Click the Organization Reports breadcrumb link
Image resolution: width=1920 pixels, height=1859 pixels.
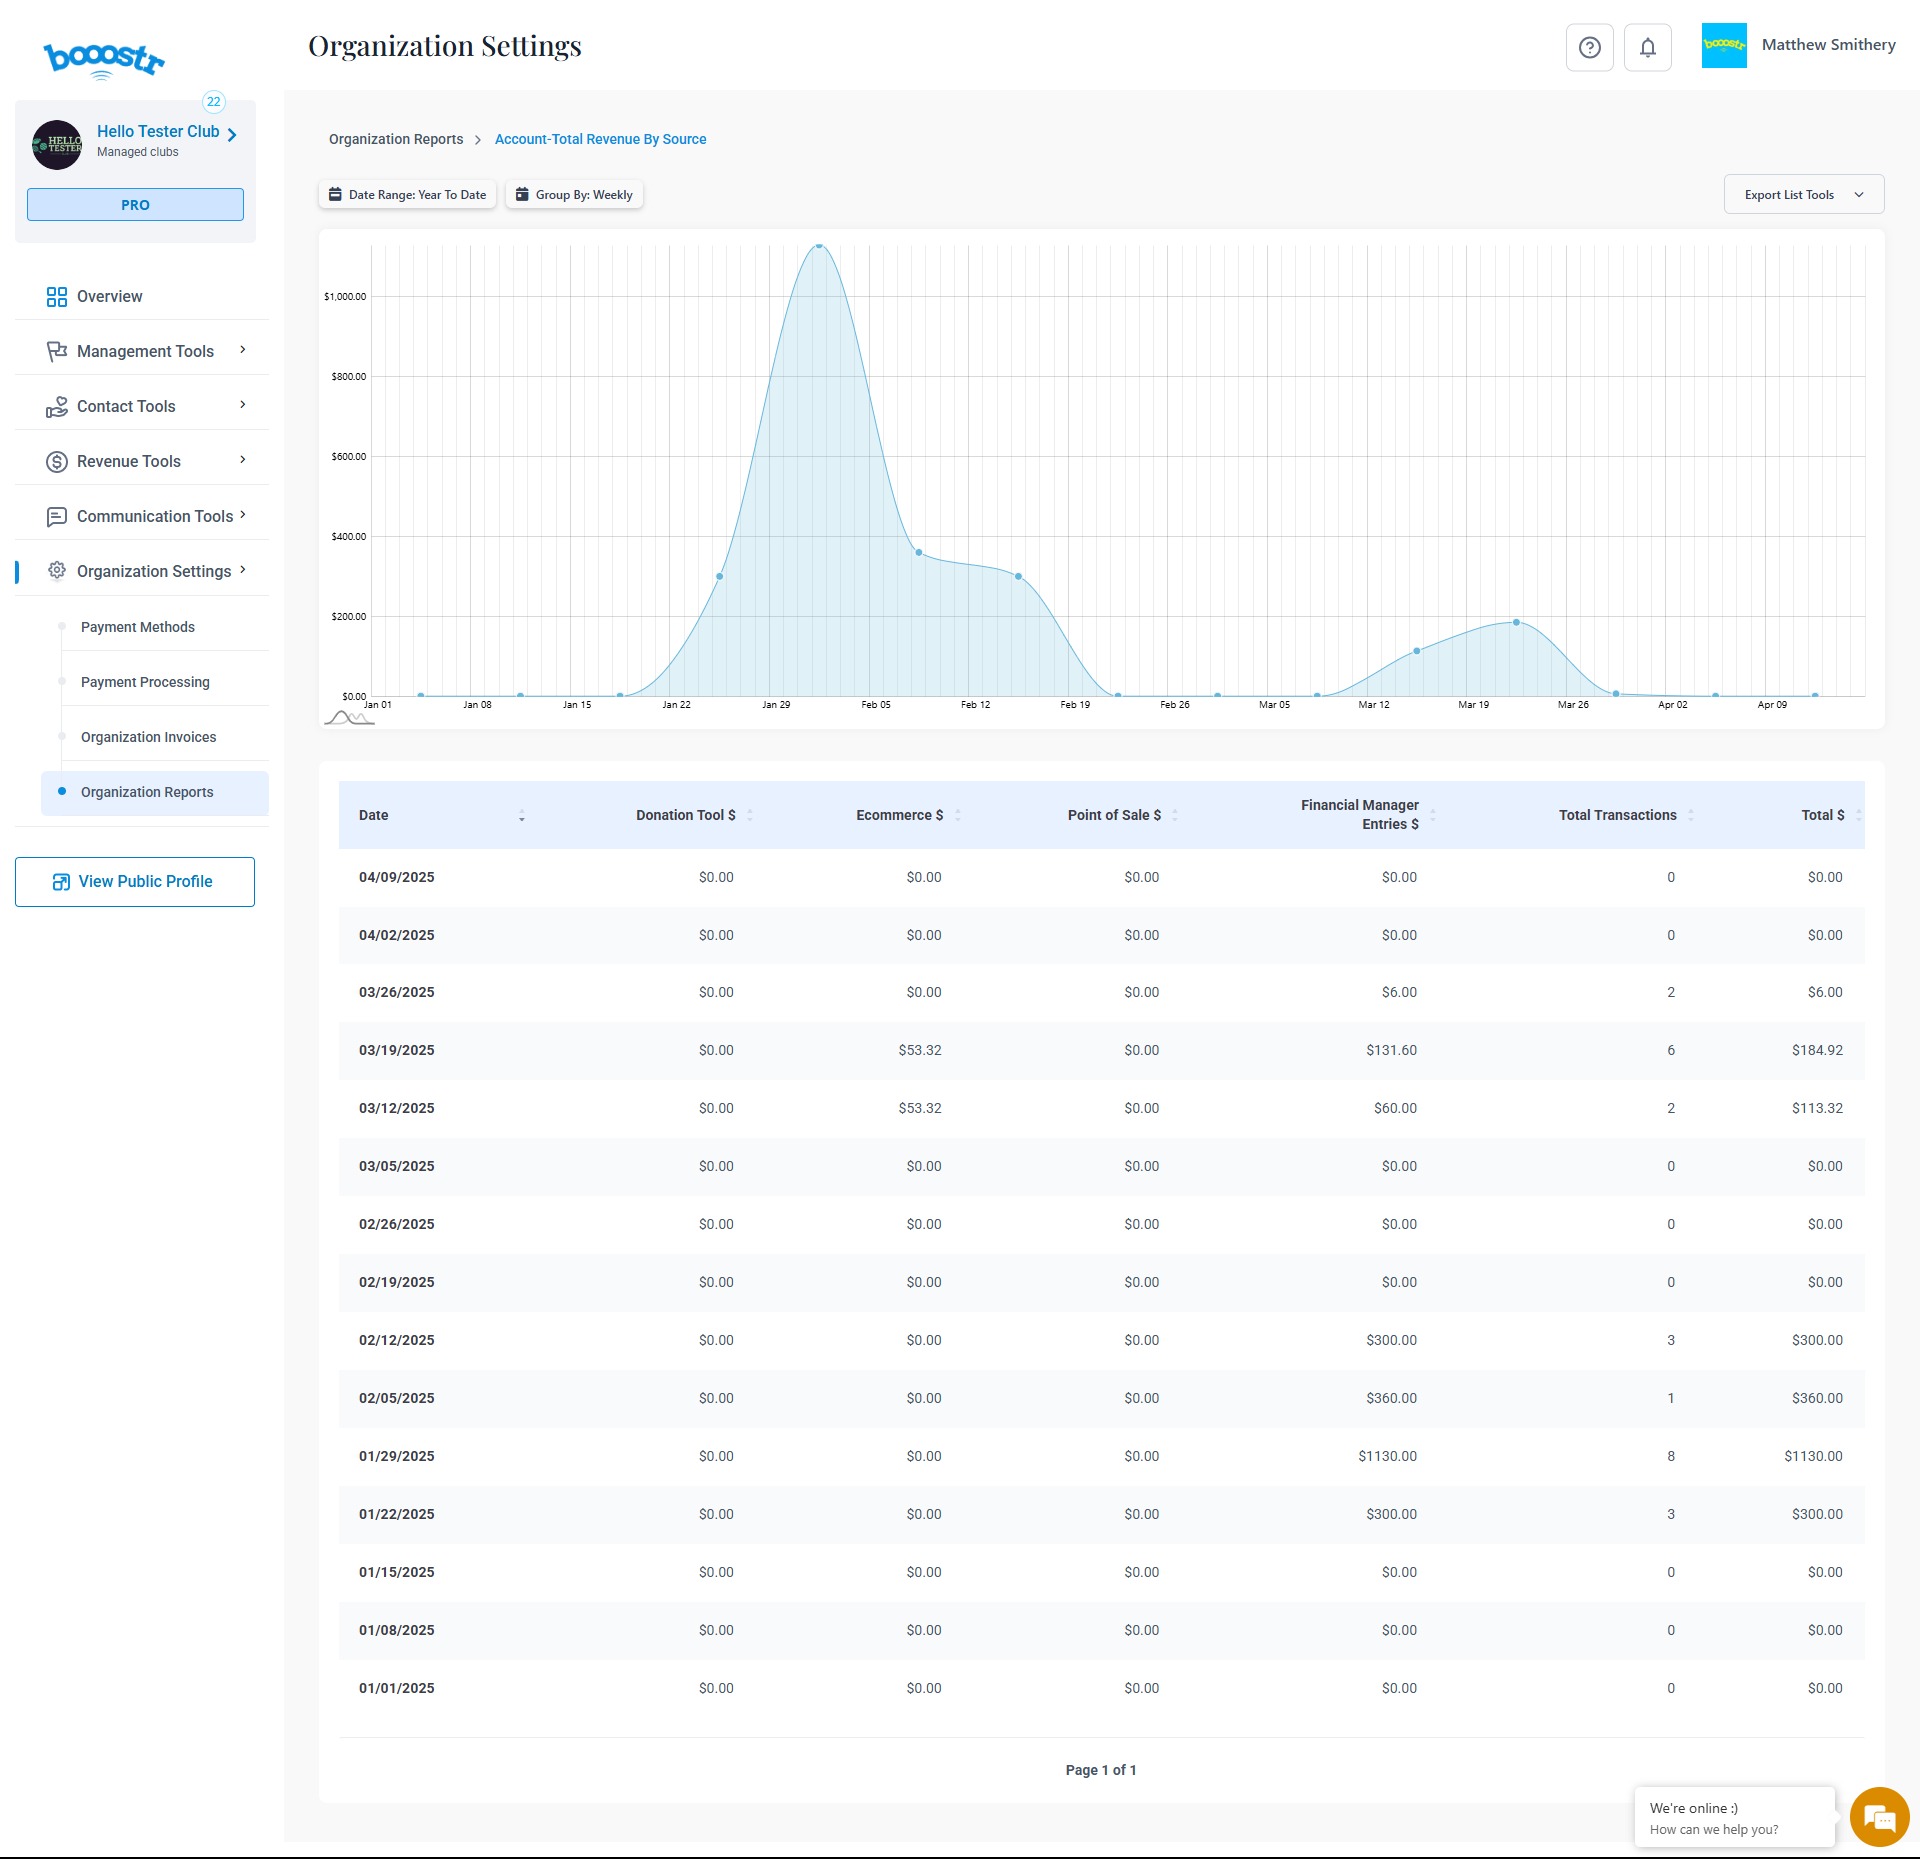coord(396,140)
